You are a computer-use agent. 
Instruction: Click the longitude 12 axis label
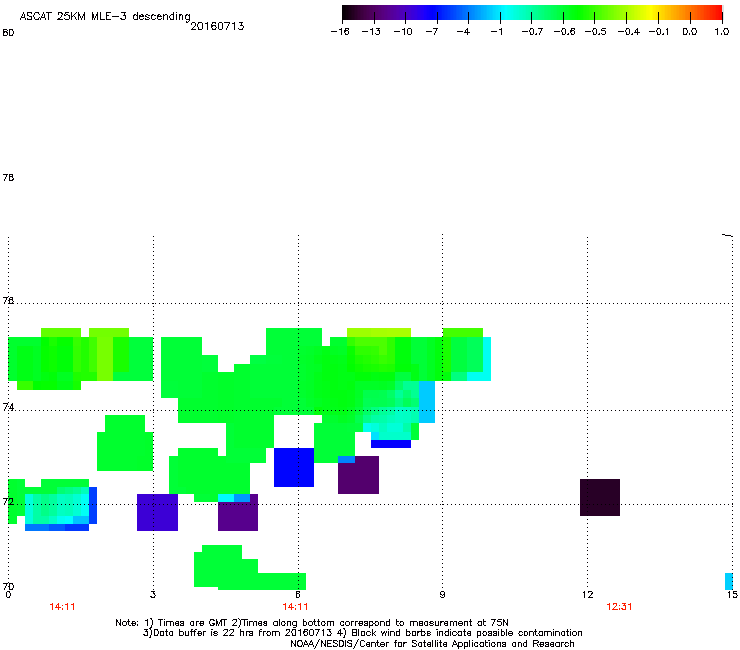[x=588, y=594]
